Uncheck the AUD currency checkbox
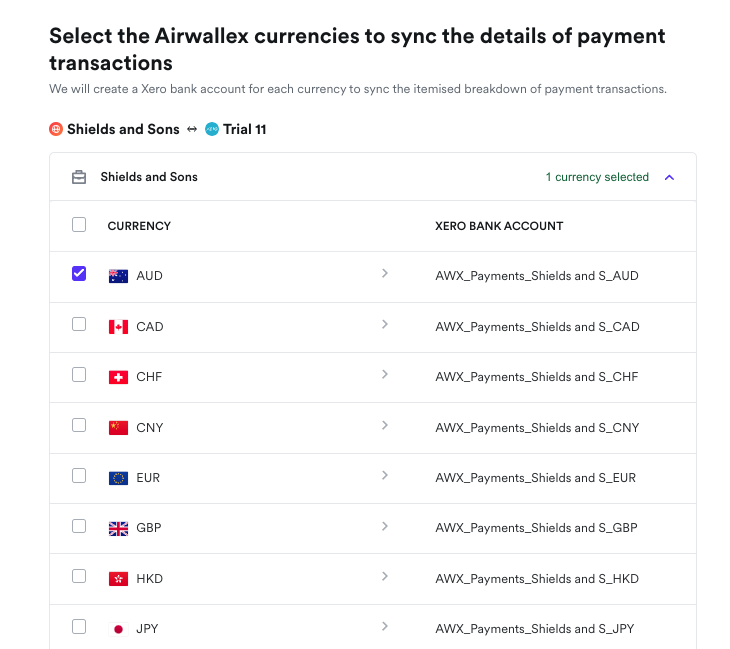The width and height of the screenshot is (730, 649). point(79,274)
